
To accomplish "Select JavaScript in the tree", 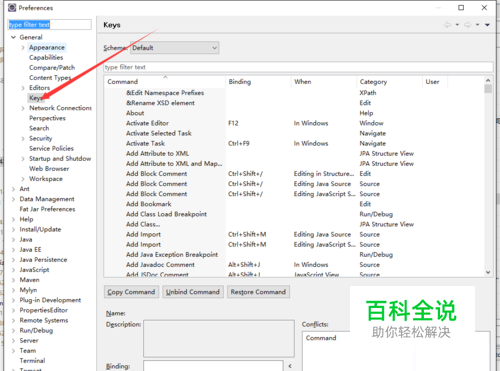I will point(34,270).
